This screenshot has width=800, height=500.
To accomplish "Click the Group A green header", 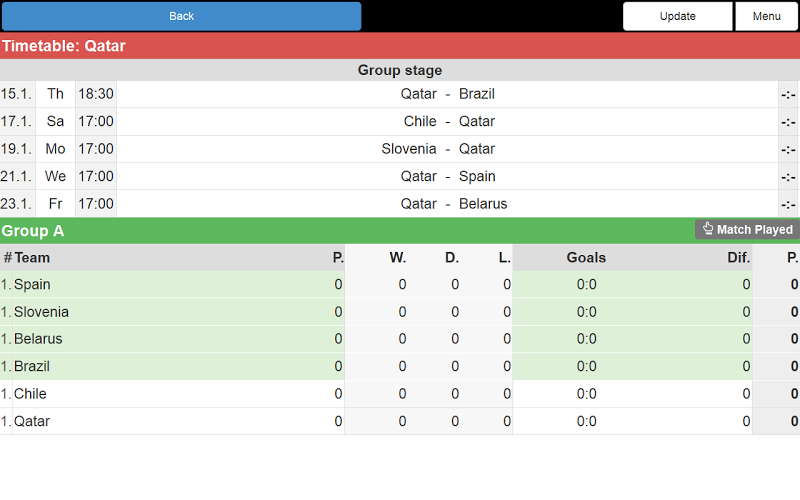I will (x=300, y=231).
